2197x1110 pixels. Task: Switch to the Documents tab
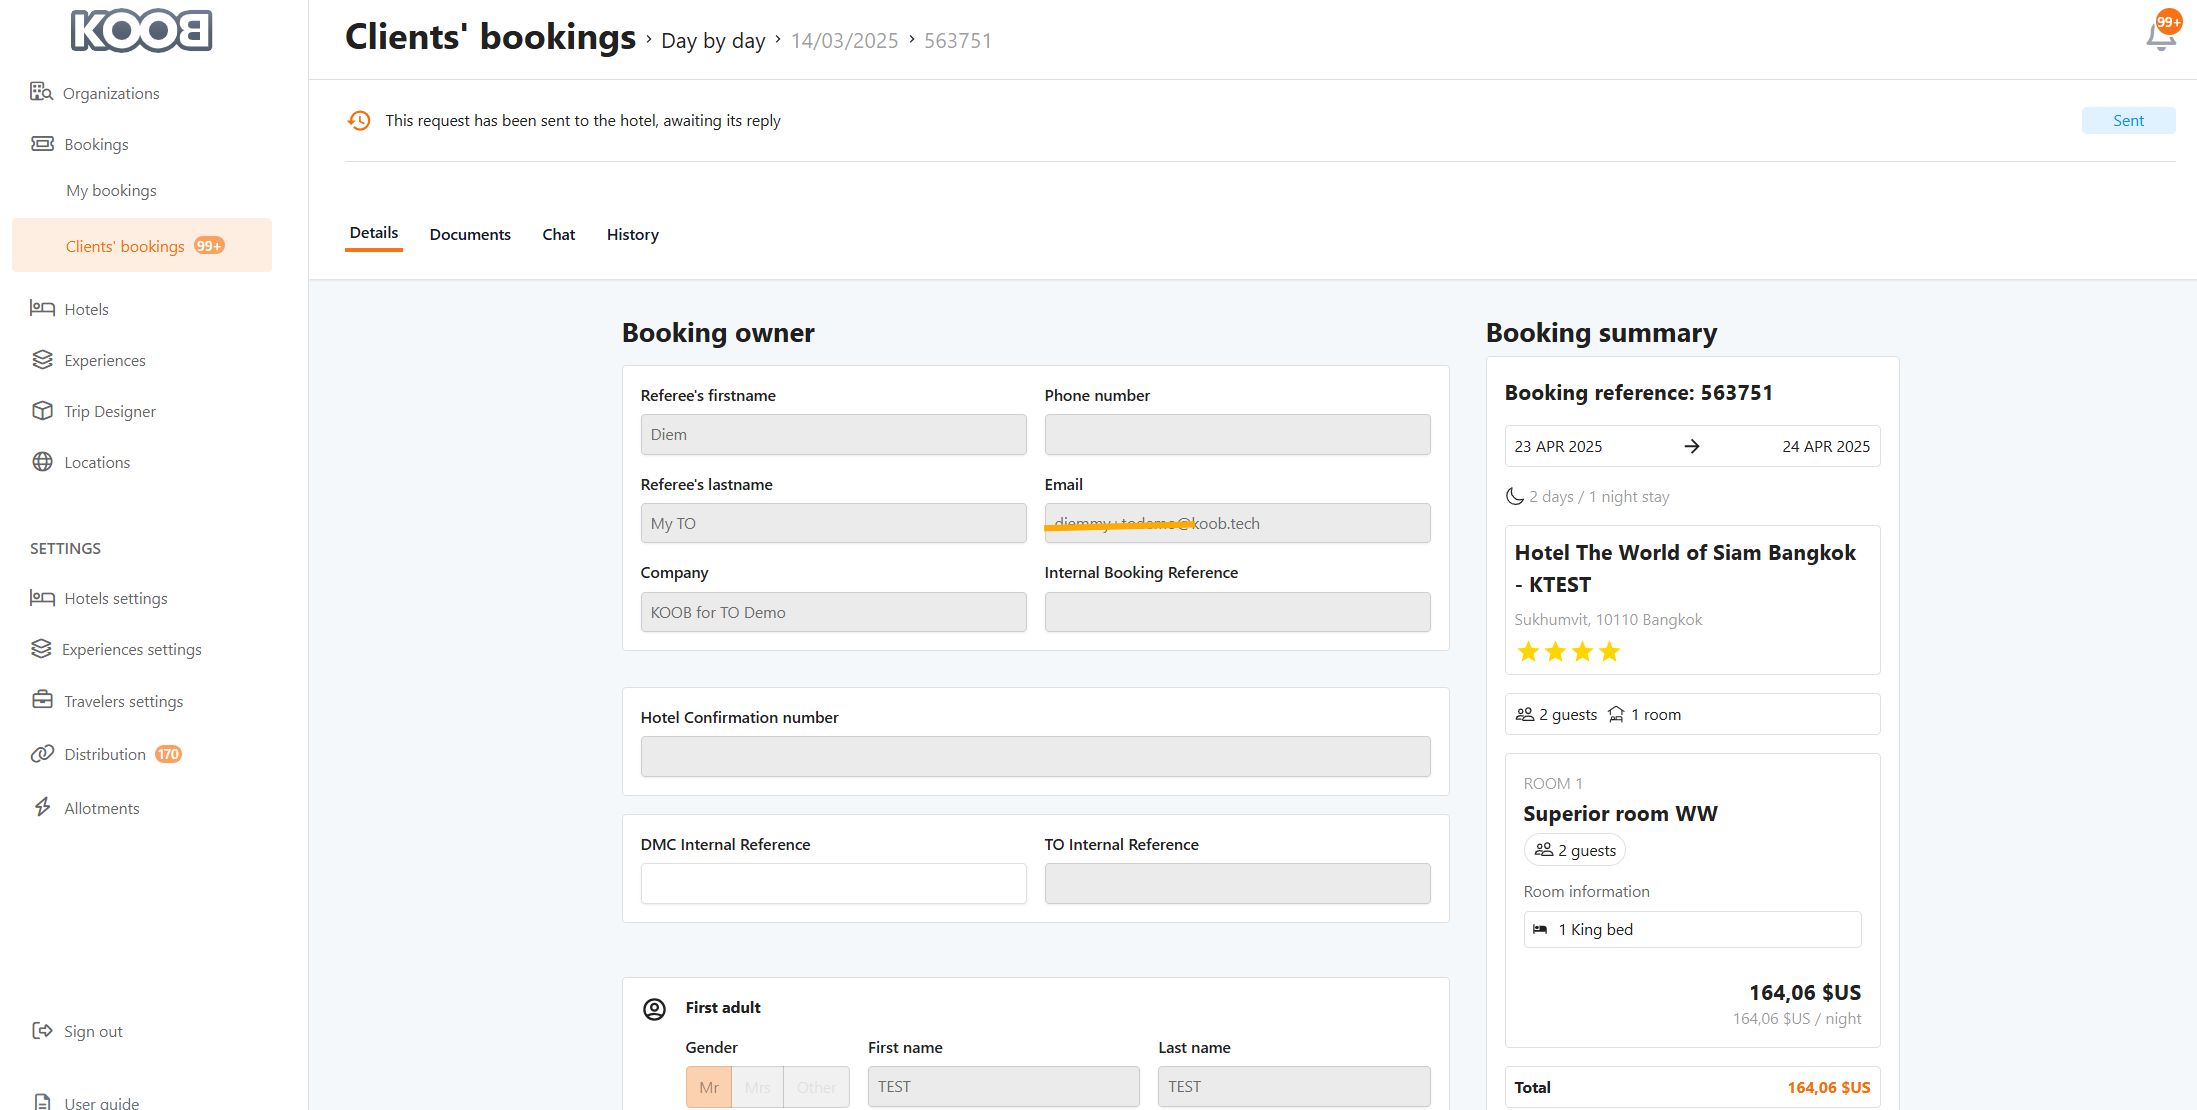point(470,234)
